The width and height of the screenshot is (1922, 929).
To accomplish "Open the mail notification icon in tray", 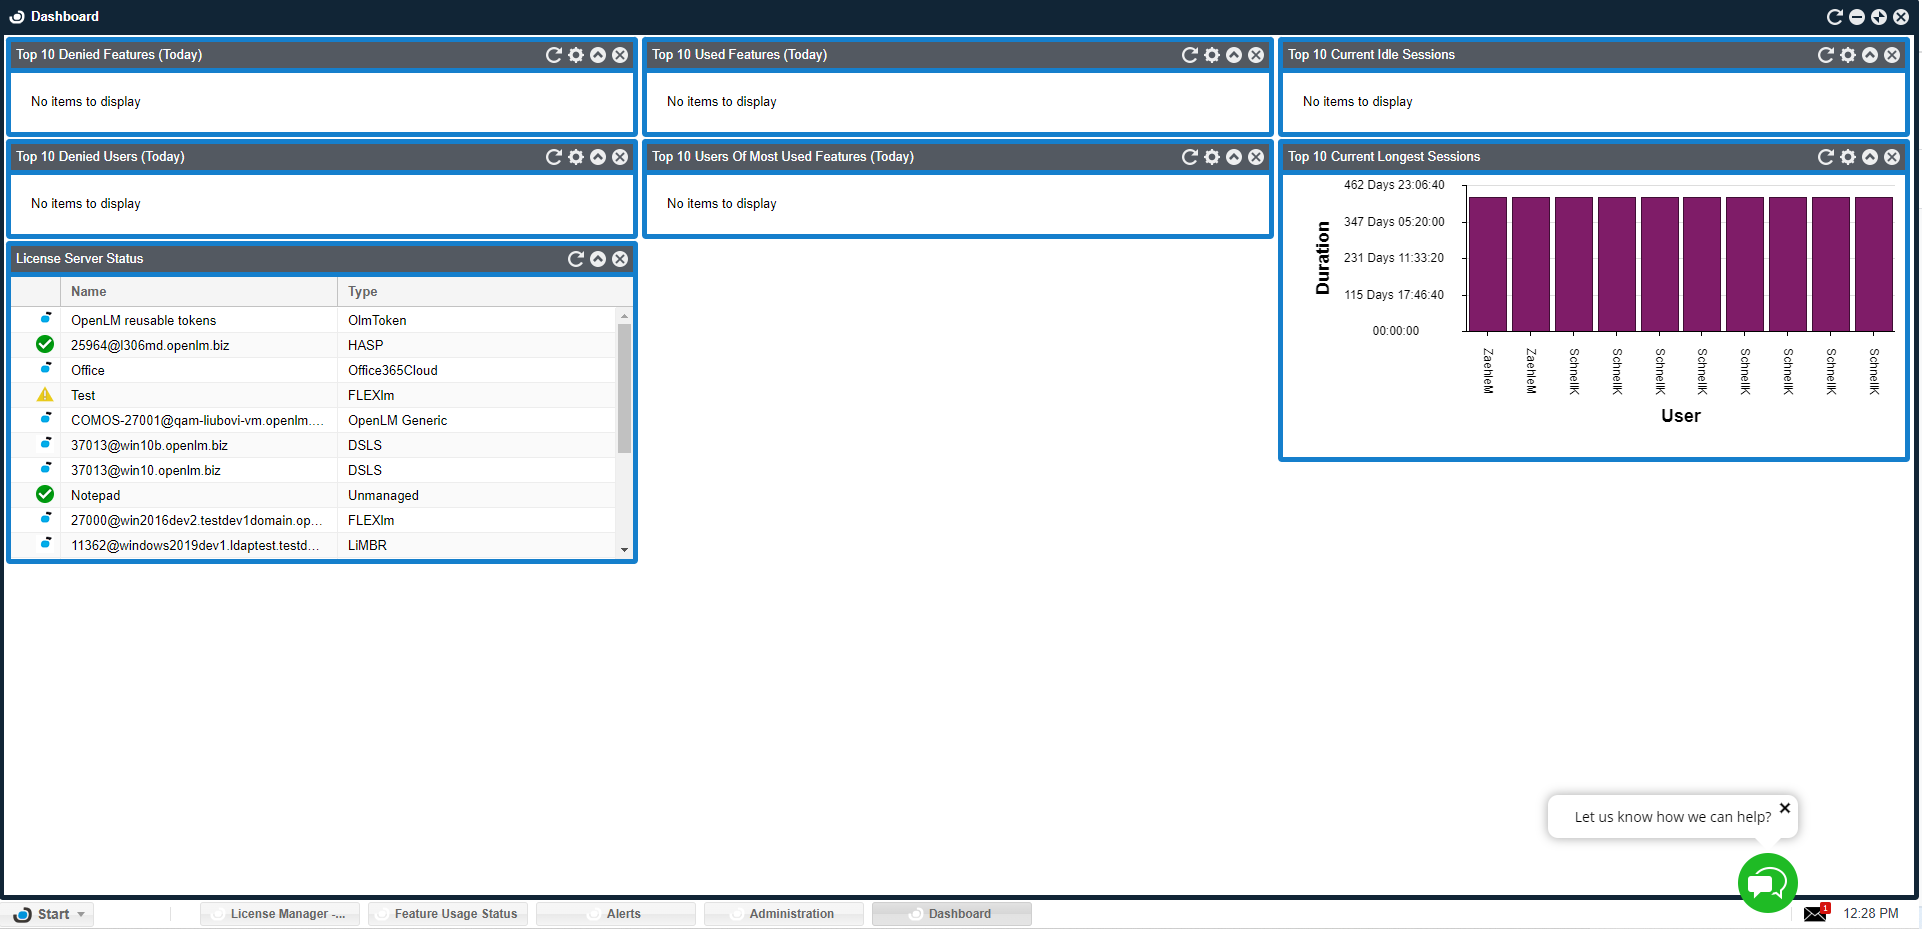I will (x=1815, y=913).
